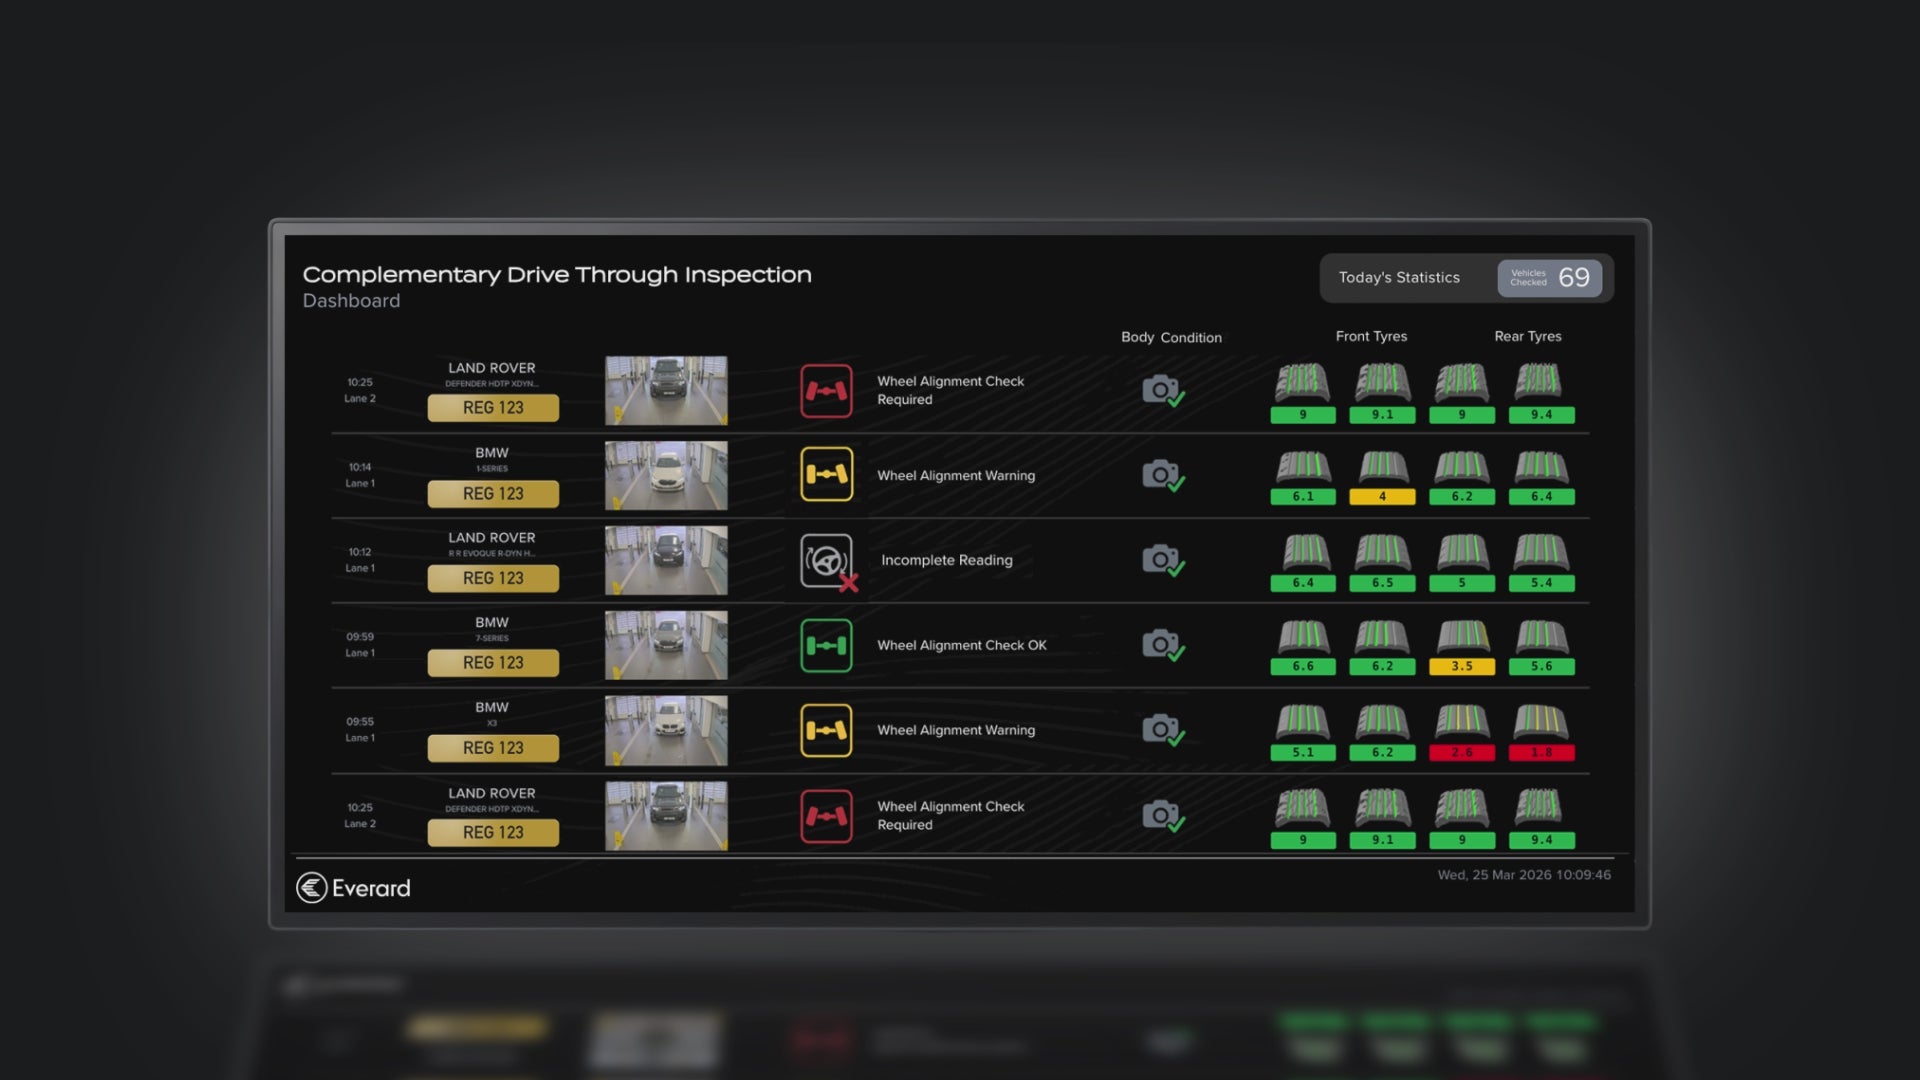The width and height of the screenshot is (1920, 1080).
Task: Click the Incomplete Reading steering wheel icon
Action: [x=828, y=561]
